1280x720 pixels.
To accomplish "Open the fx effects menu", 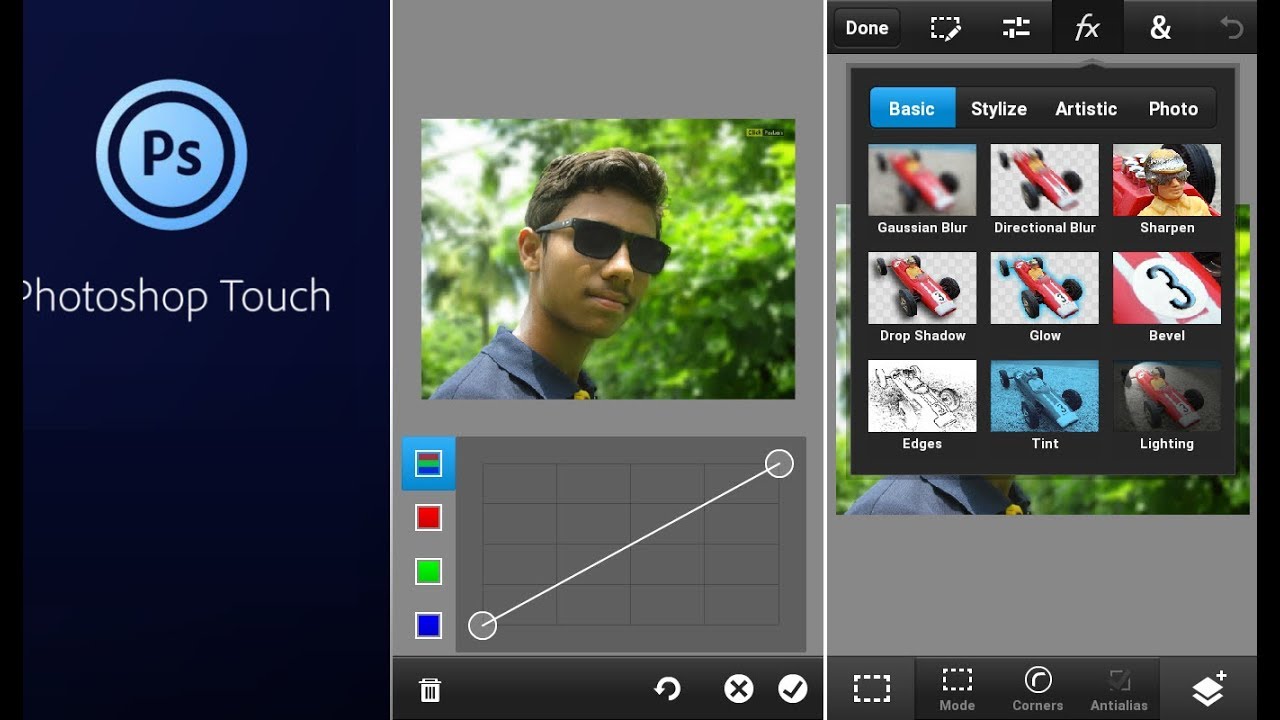I will pyautogui.click(x=1087, y=28).
